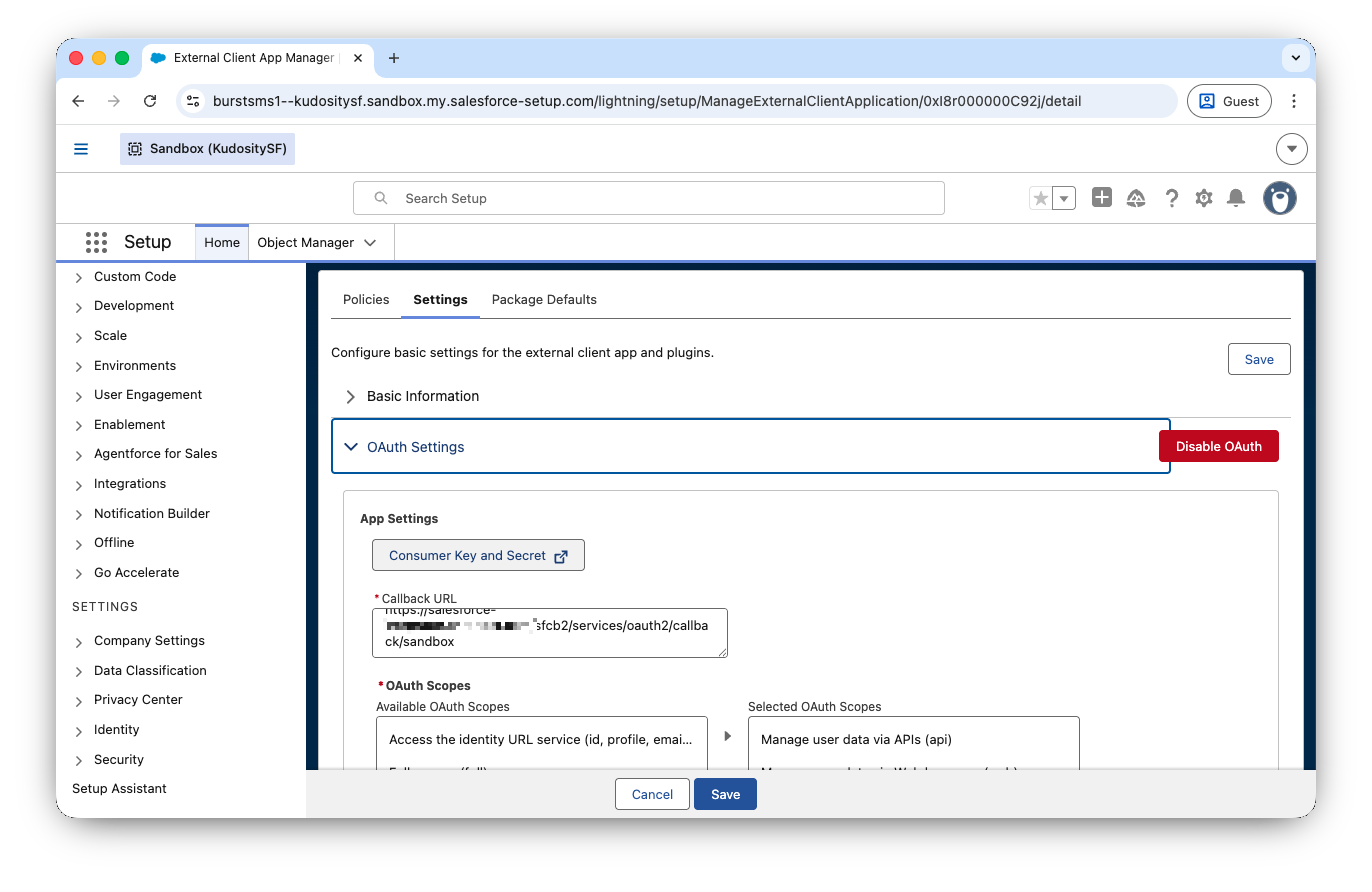Open the App Launcher grid icon
Viewport: 1372px width, 892px height.
(x=96, y=242)
